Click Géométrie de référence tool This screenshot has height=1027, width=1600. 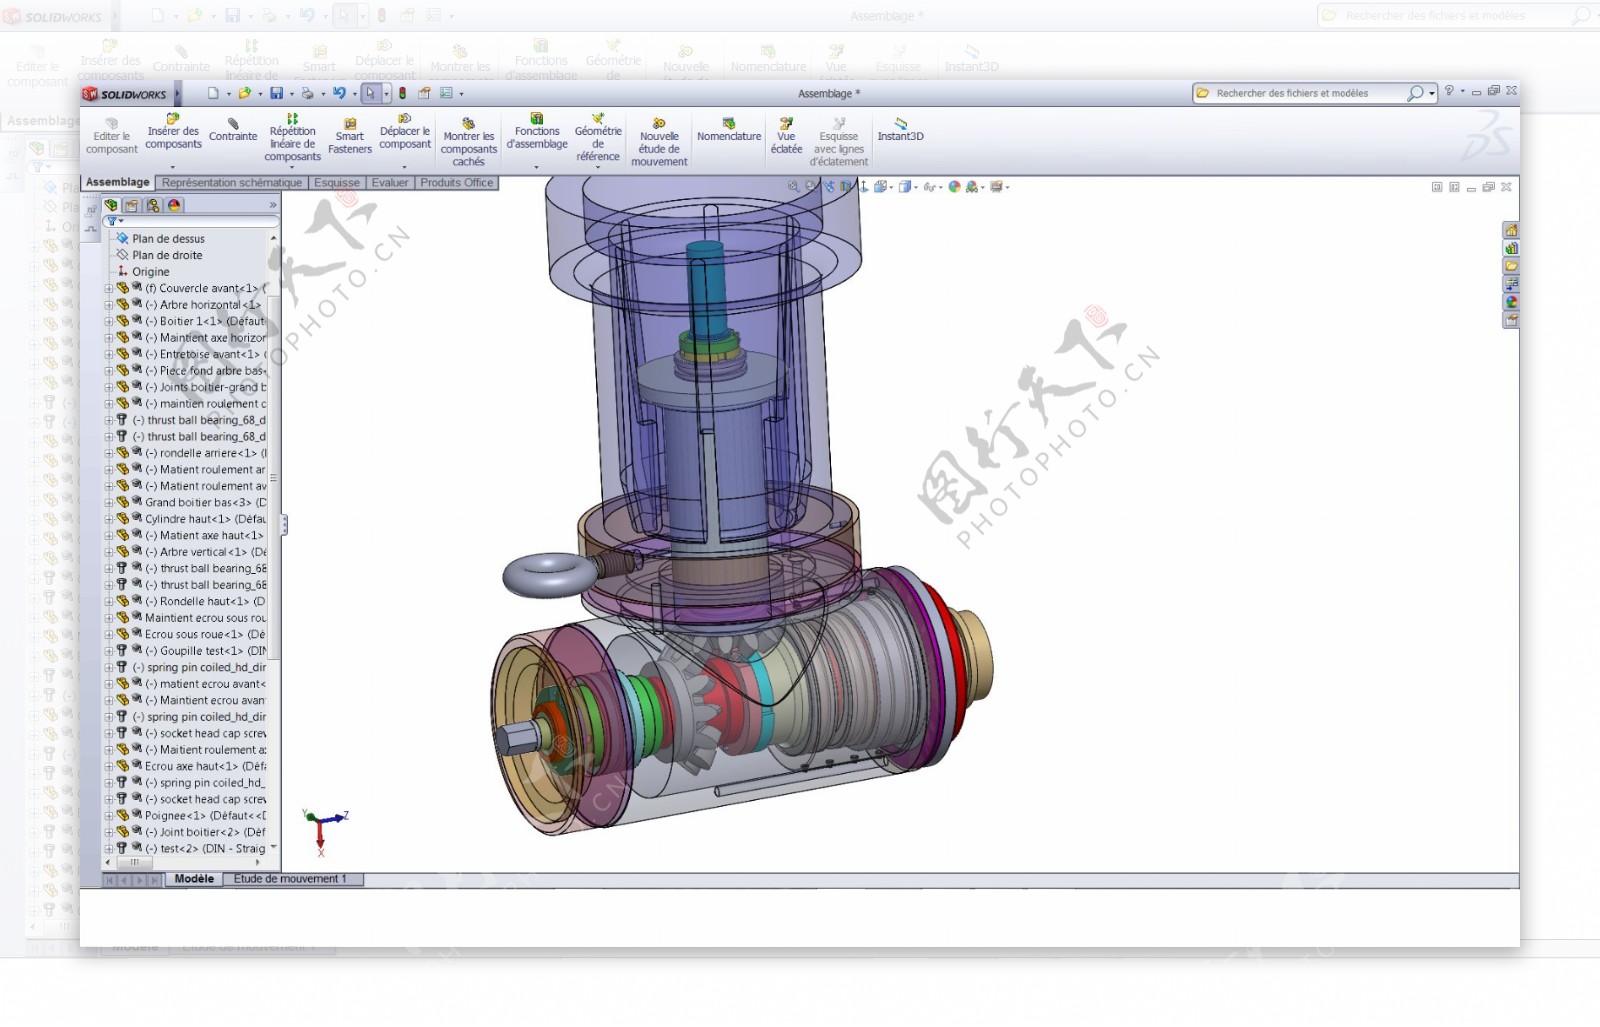point(598,137)
